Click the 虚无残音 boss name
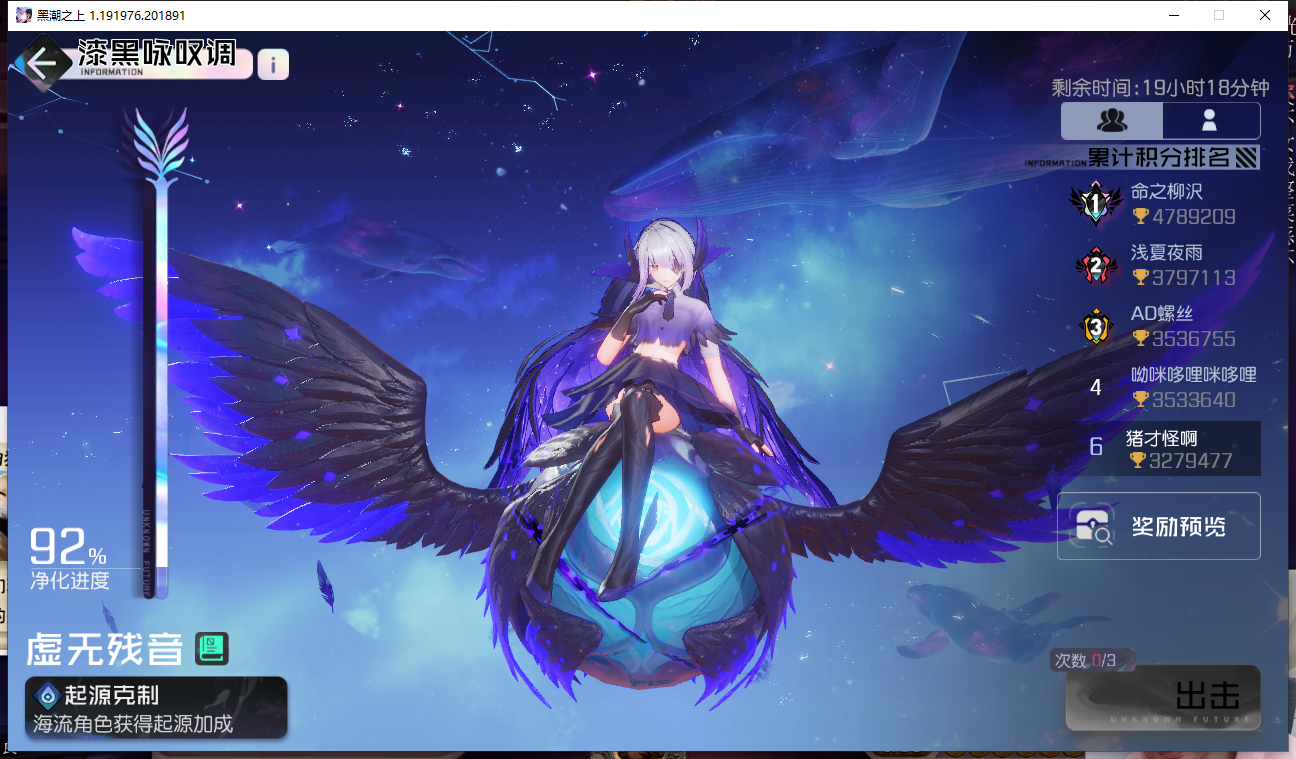The height and width of the screenshot is (759, 1296). click(x=105, y=650)
